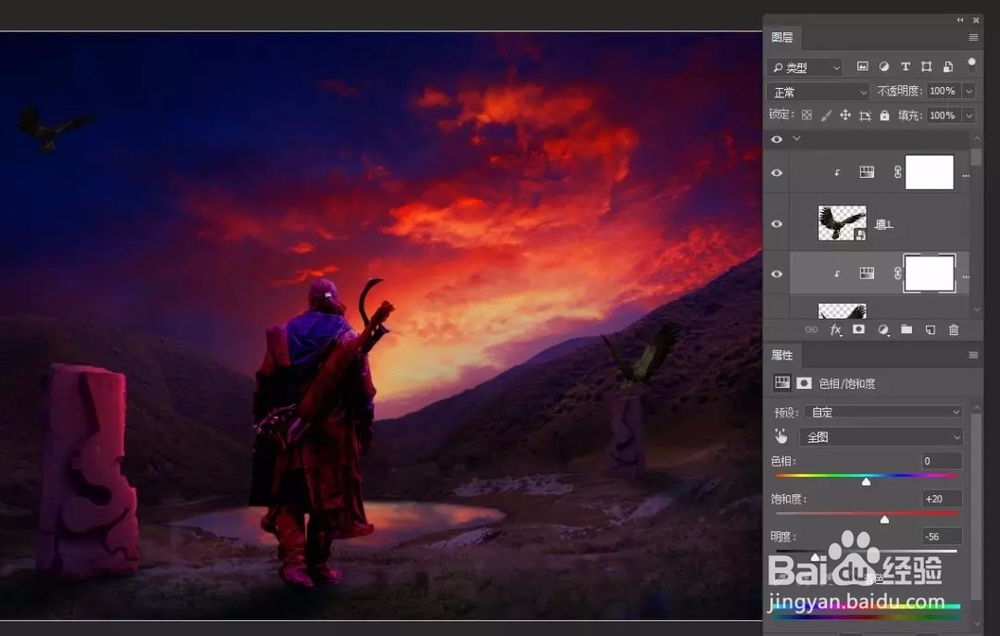Open the opacity 不透明度 slider dropdown arrow
The height and width of the screenshot is (636, 1000).
(969, 91)
